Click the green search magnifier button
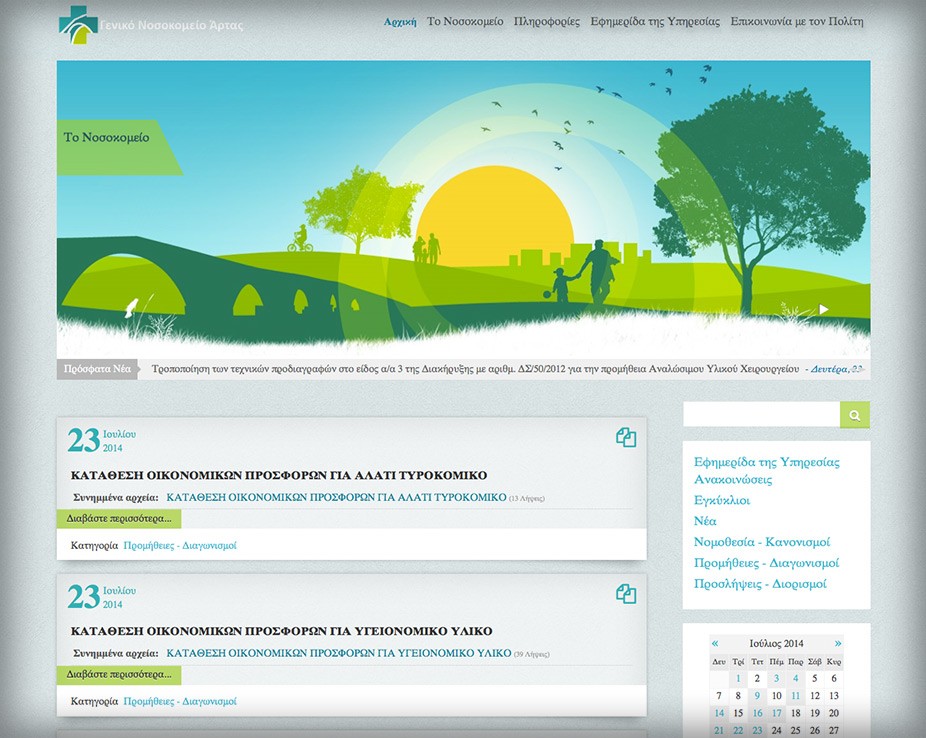The image size is (926, 738). point(855,415)
